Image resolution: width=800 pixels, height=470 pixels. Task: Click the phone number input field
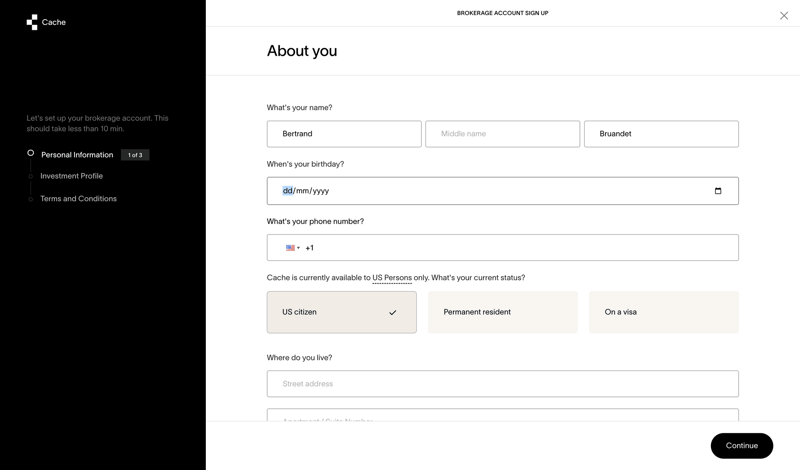pyautogui.click(x=520, y=248)
